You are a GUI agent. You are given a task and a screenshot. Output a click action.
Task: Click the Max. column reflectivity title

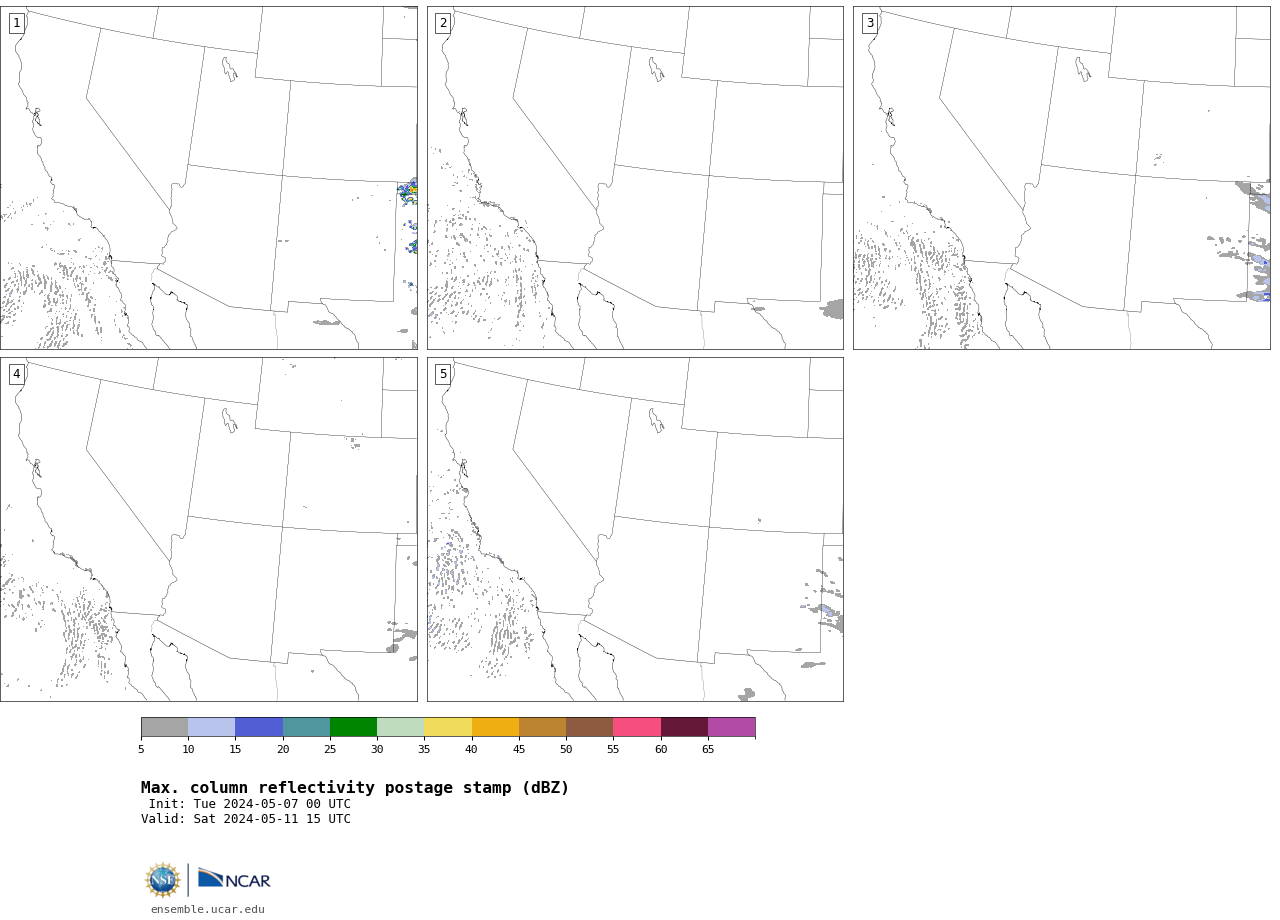[x=355, y=788]
